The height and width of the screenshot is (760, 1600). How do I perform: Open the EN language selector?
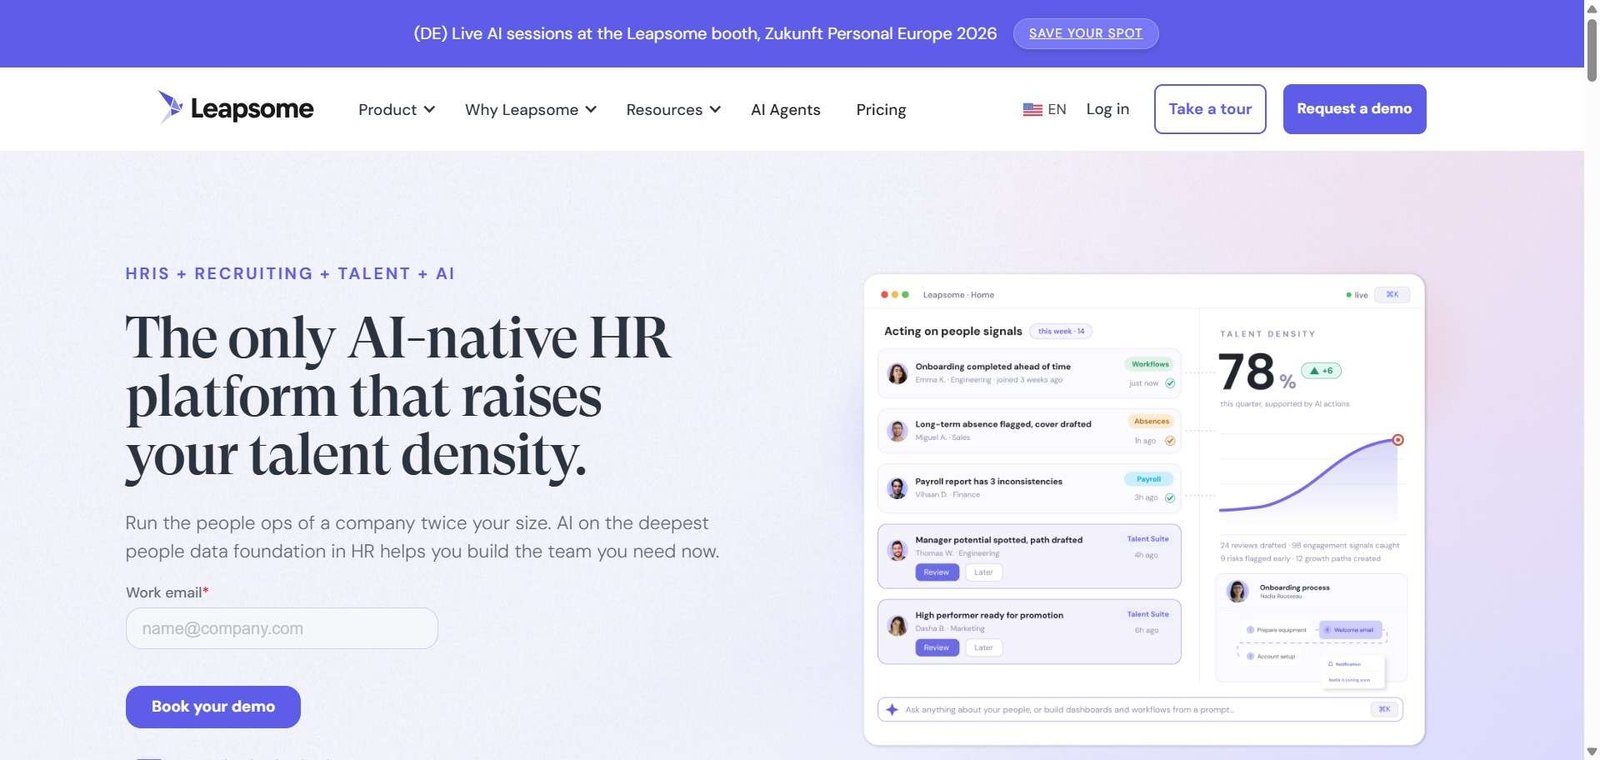point(1045,109)
